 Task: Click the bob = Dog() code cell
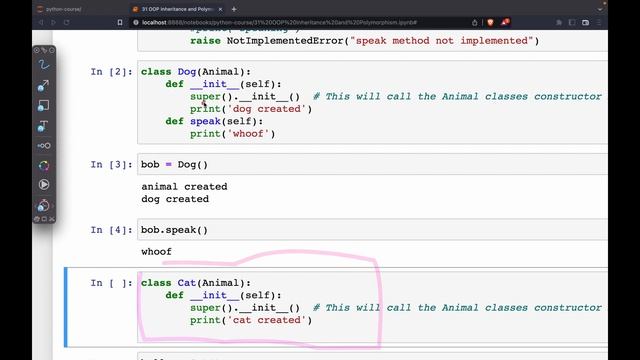(372, 164)
